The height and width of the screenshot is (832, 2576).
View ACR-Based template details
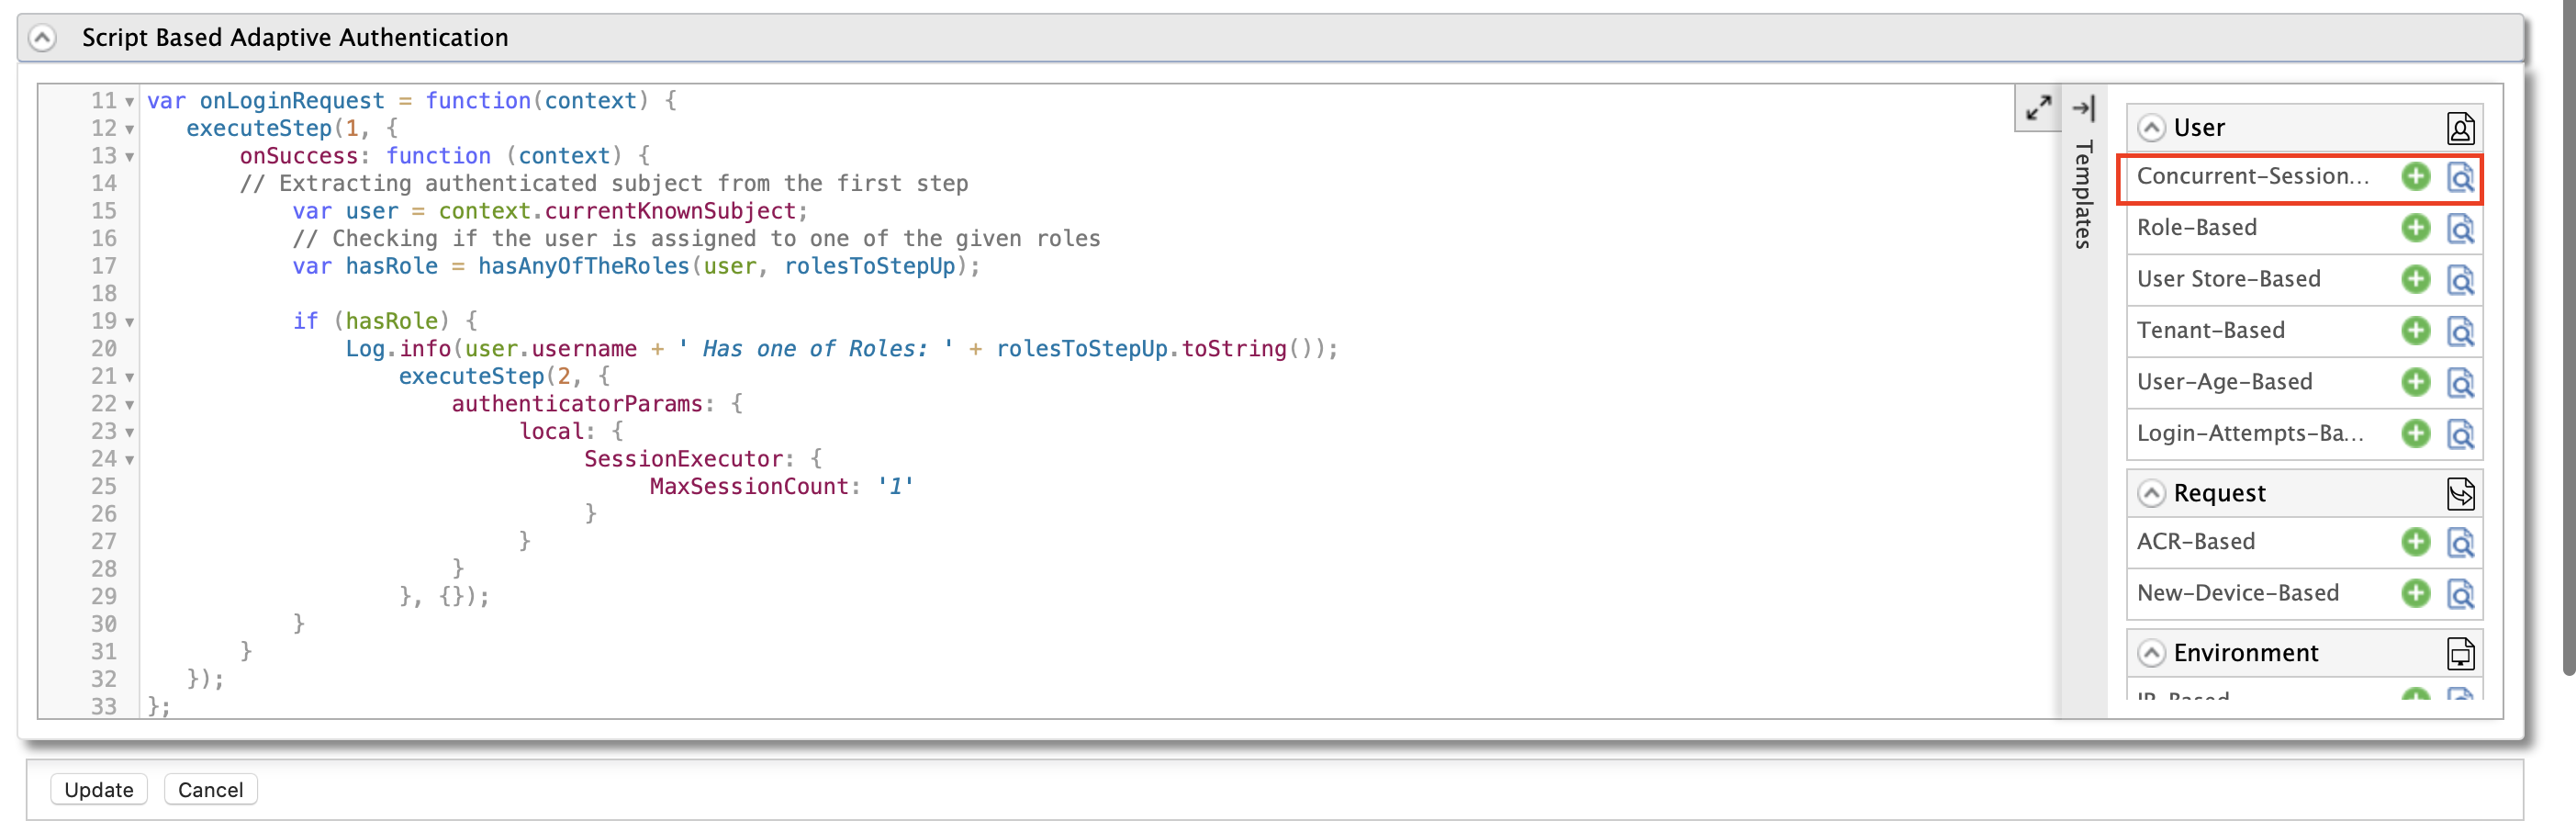[2460, 543]
